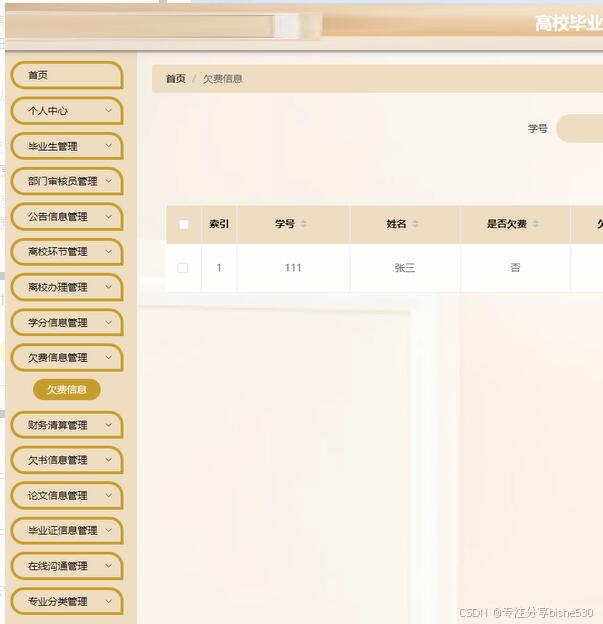Expand the 离校办理管理 chevron arrow

click(108, 287)
